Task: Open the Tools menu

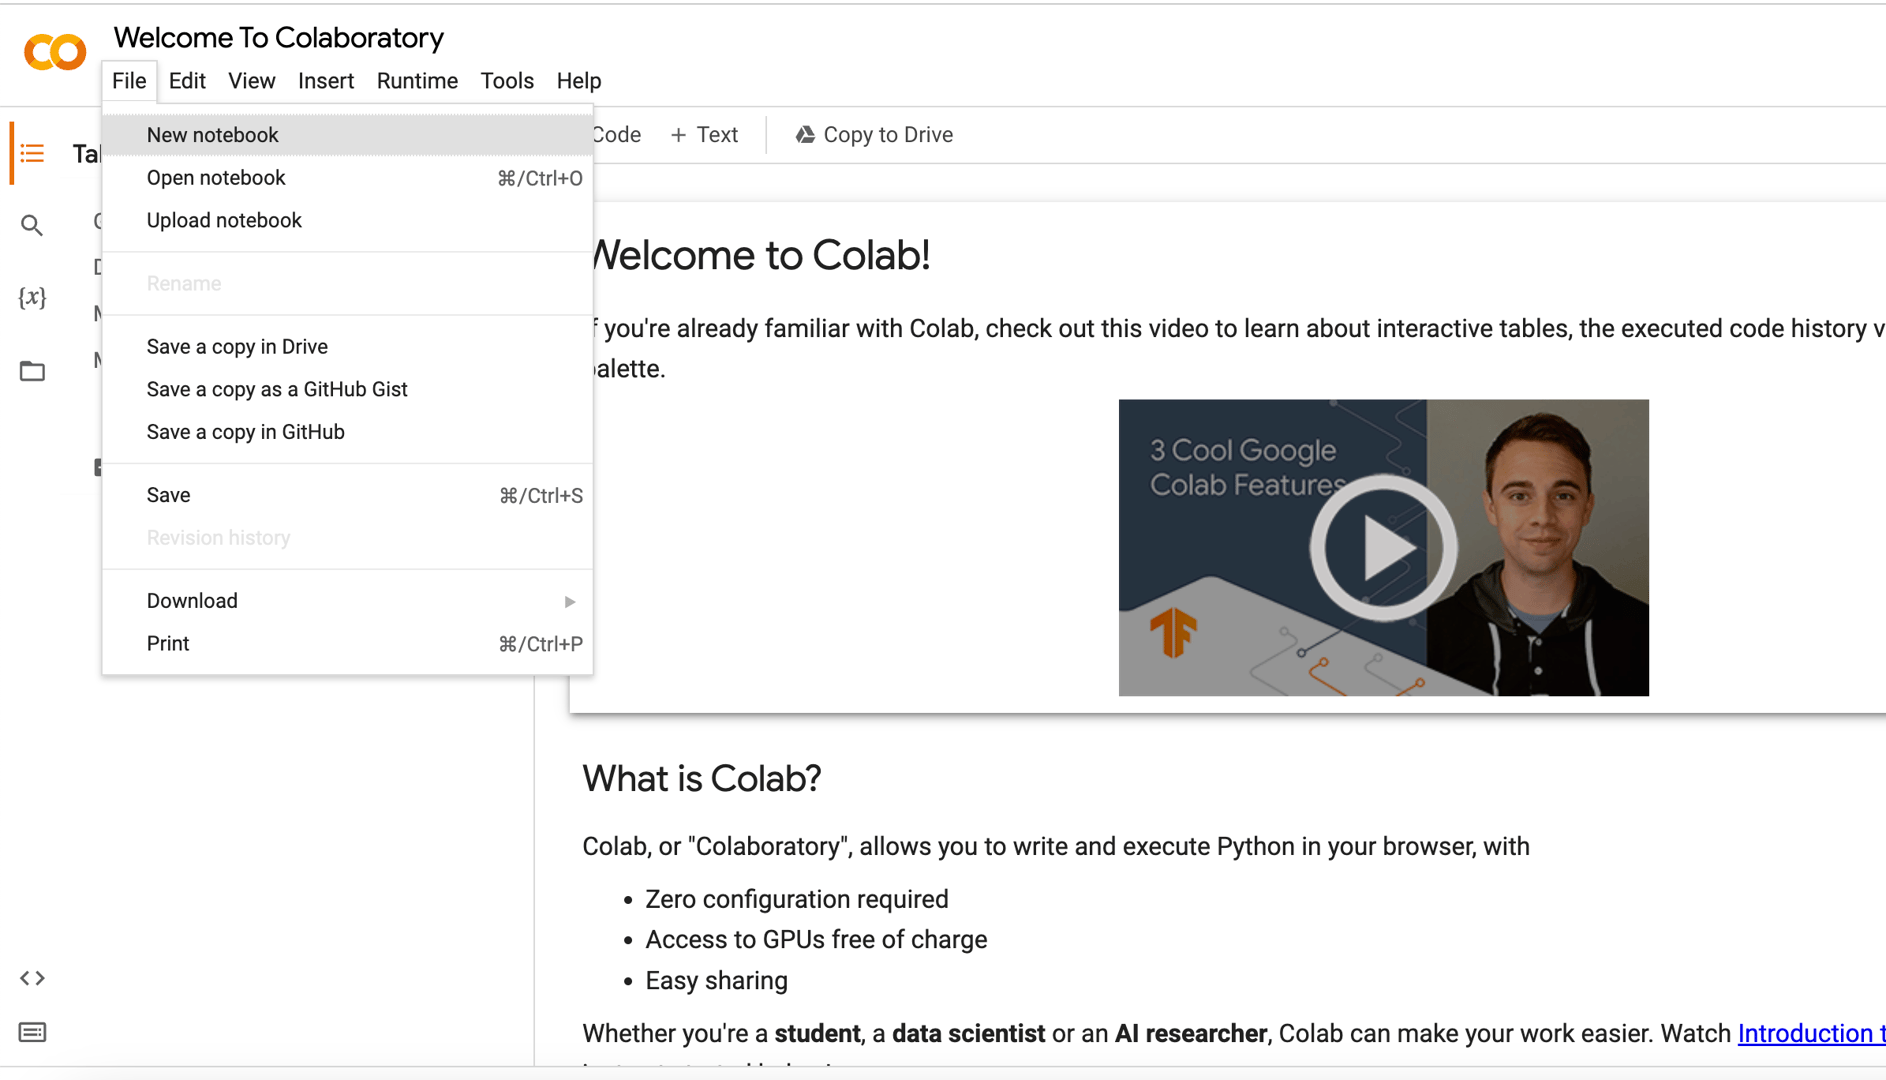Action: click(507, 81)
